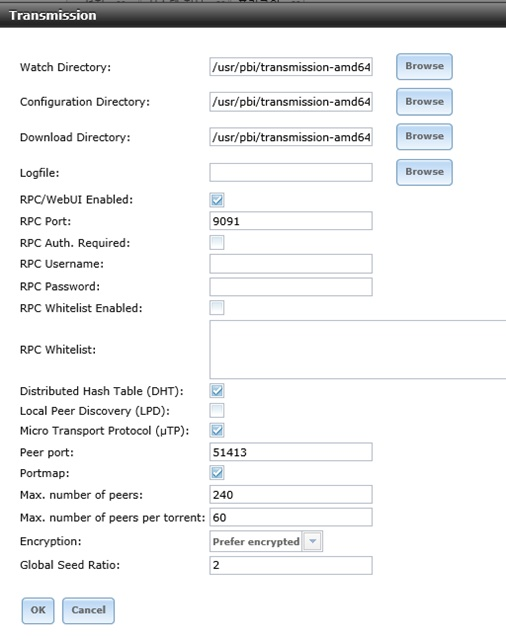Enable RPC Auth. Required checkbox
Viewport: 506px width, 640px height.
[217, 242]
